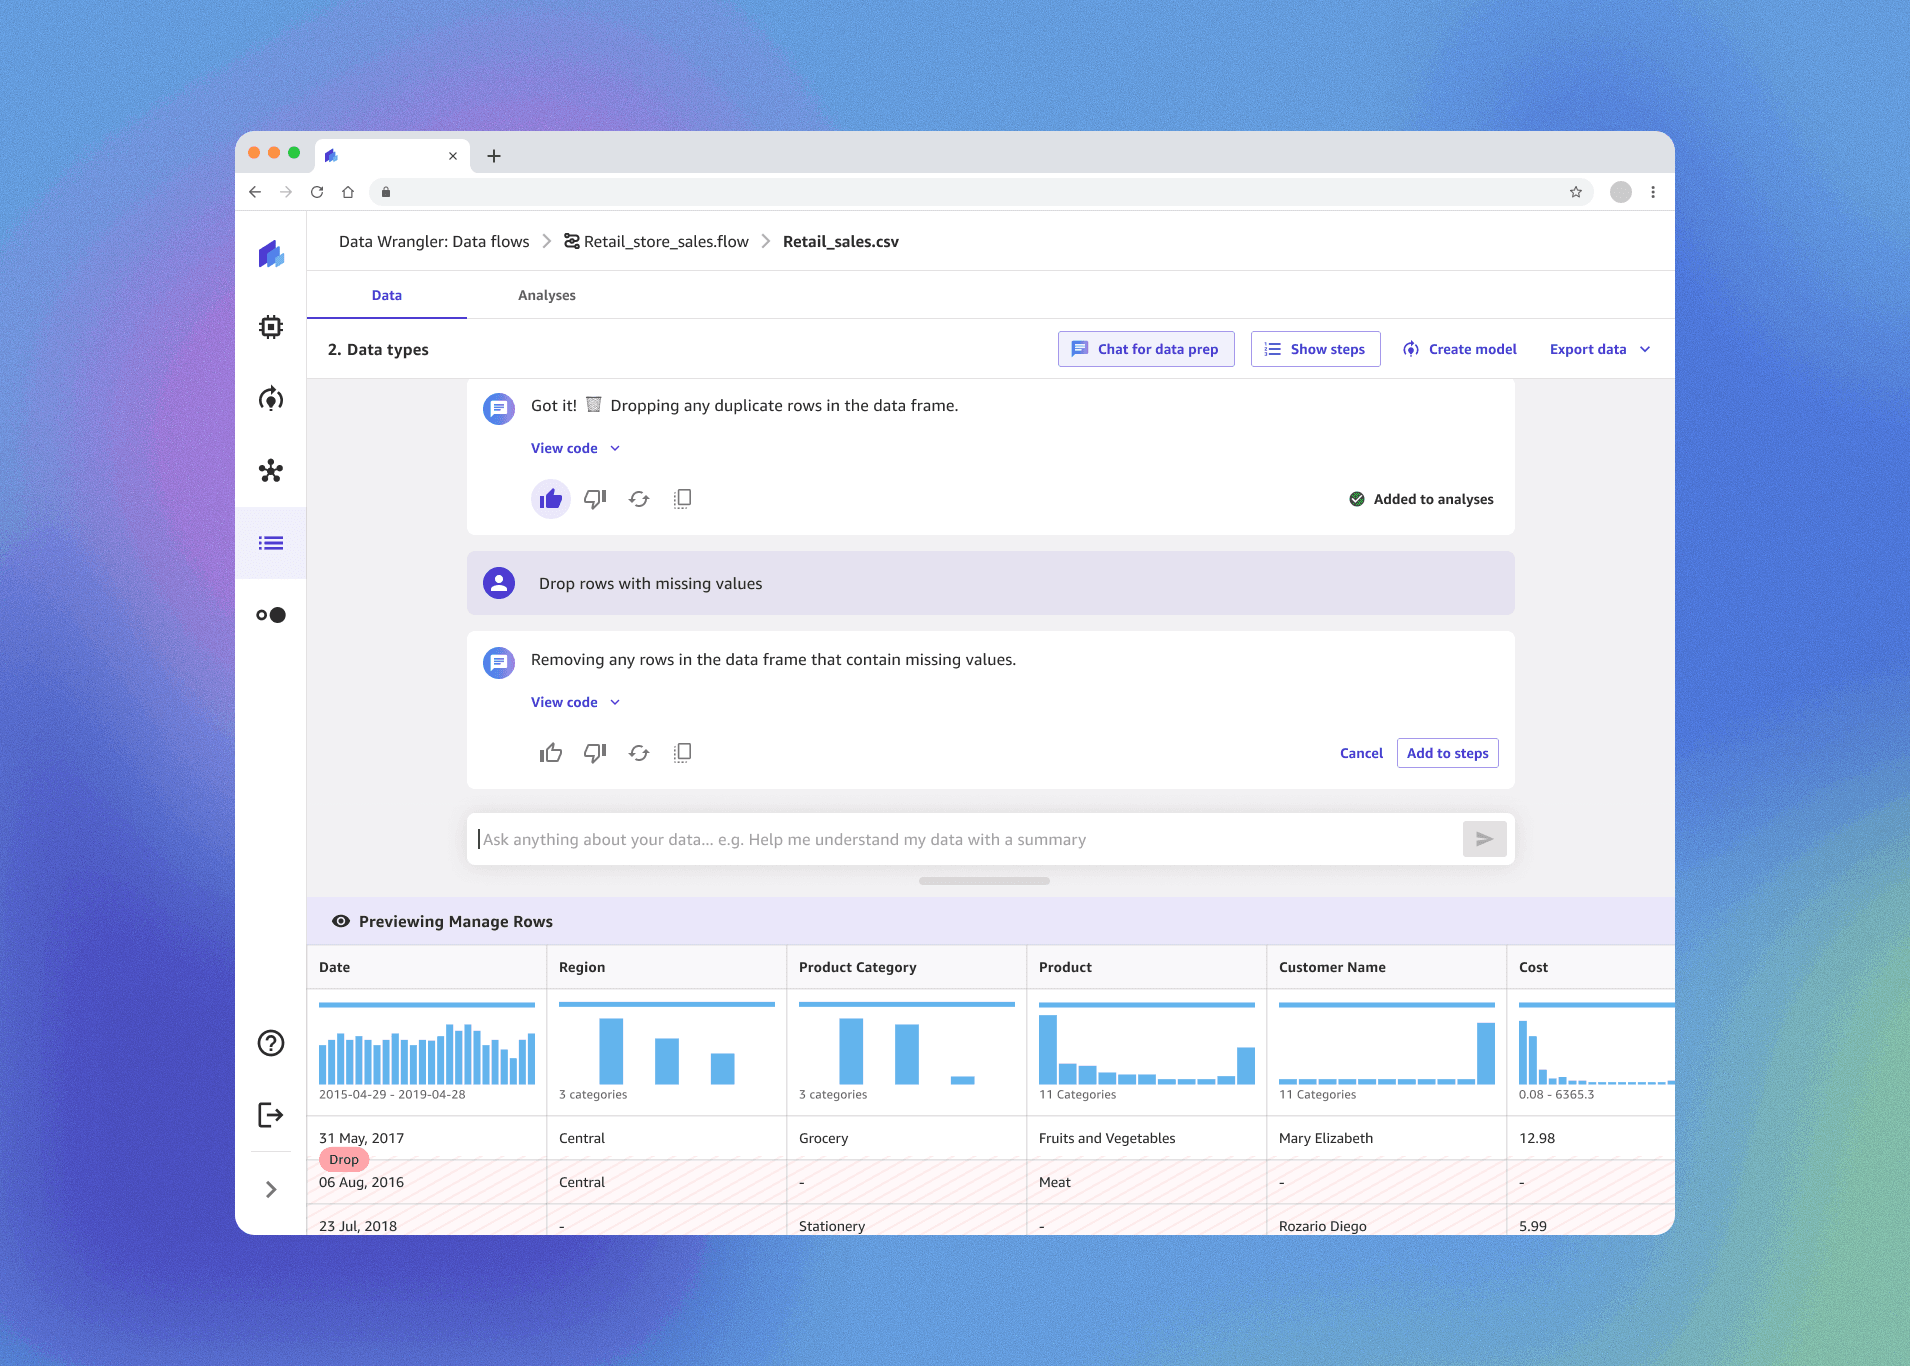This screenshot has width=1910, height=1366.
Task: Select the 31 May, 2017 cell
Action: [x=427, y=1138]
